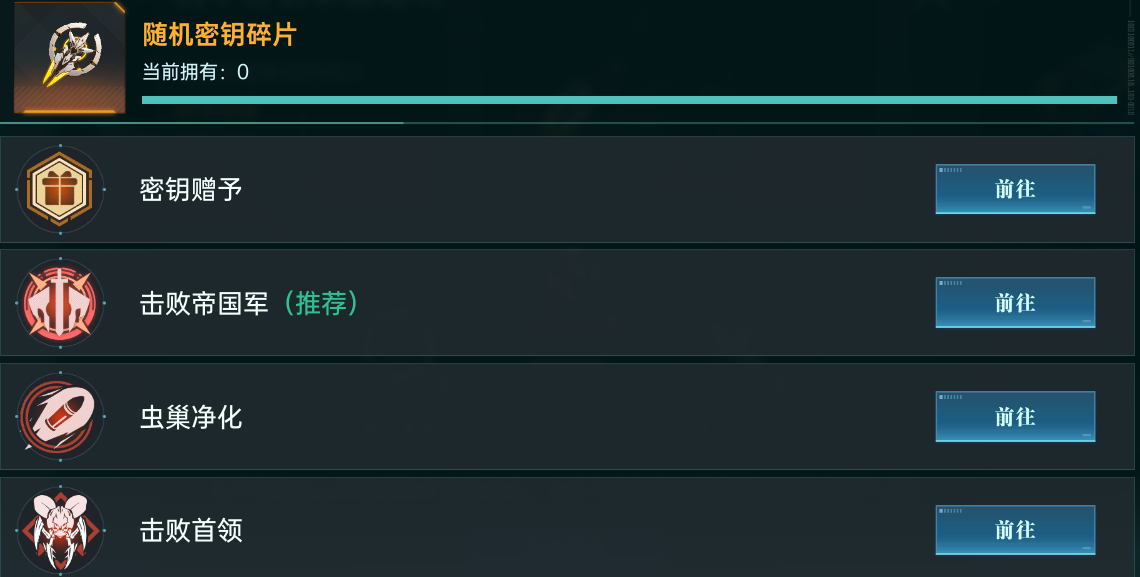
Task: Click the gift box icon for 密钥赠予
Action: [x=60, y=190]
